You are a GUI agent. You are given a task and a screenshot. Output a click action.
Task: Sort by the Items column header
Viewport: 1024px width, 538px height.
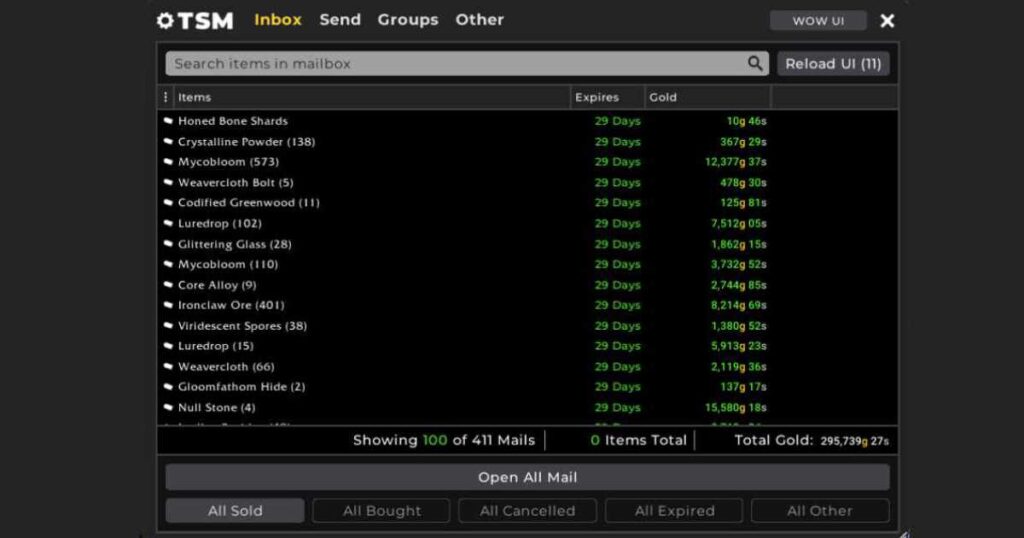coord(195,98)
